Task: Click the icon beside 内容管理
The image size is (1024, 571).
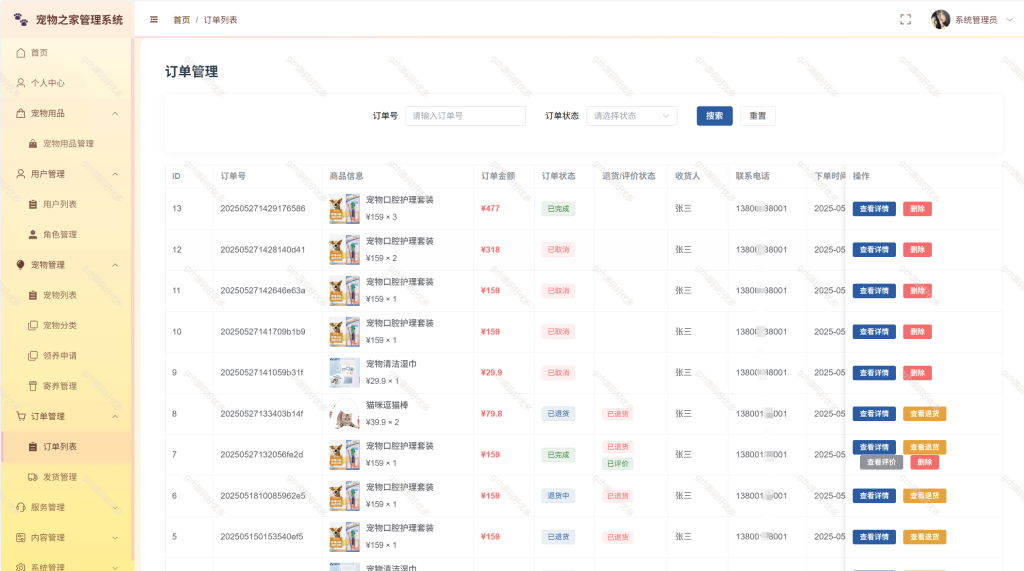Action: coord(21,538)
